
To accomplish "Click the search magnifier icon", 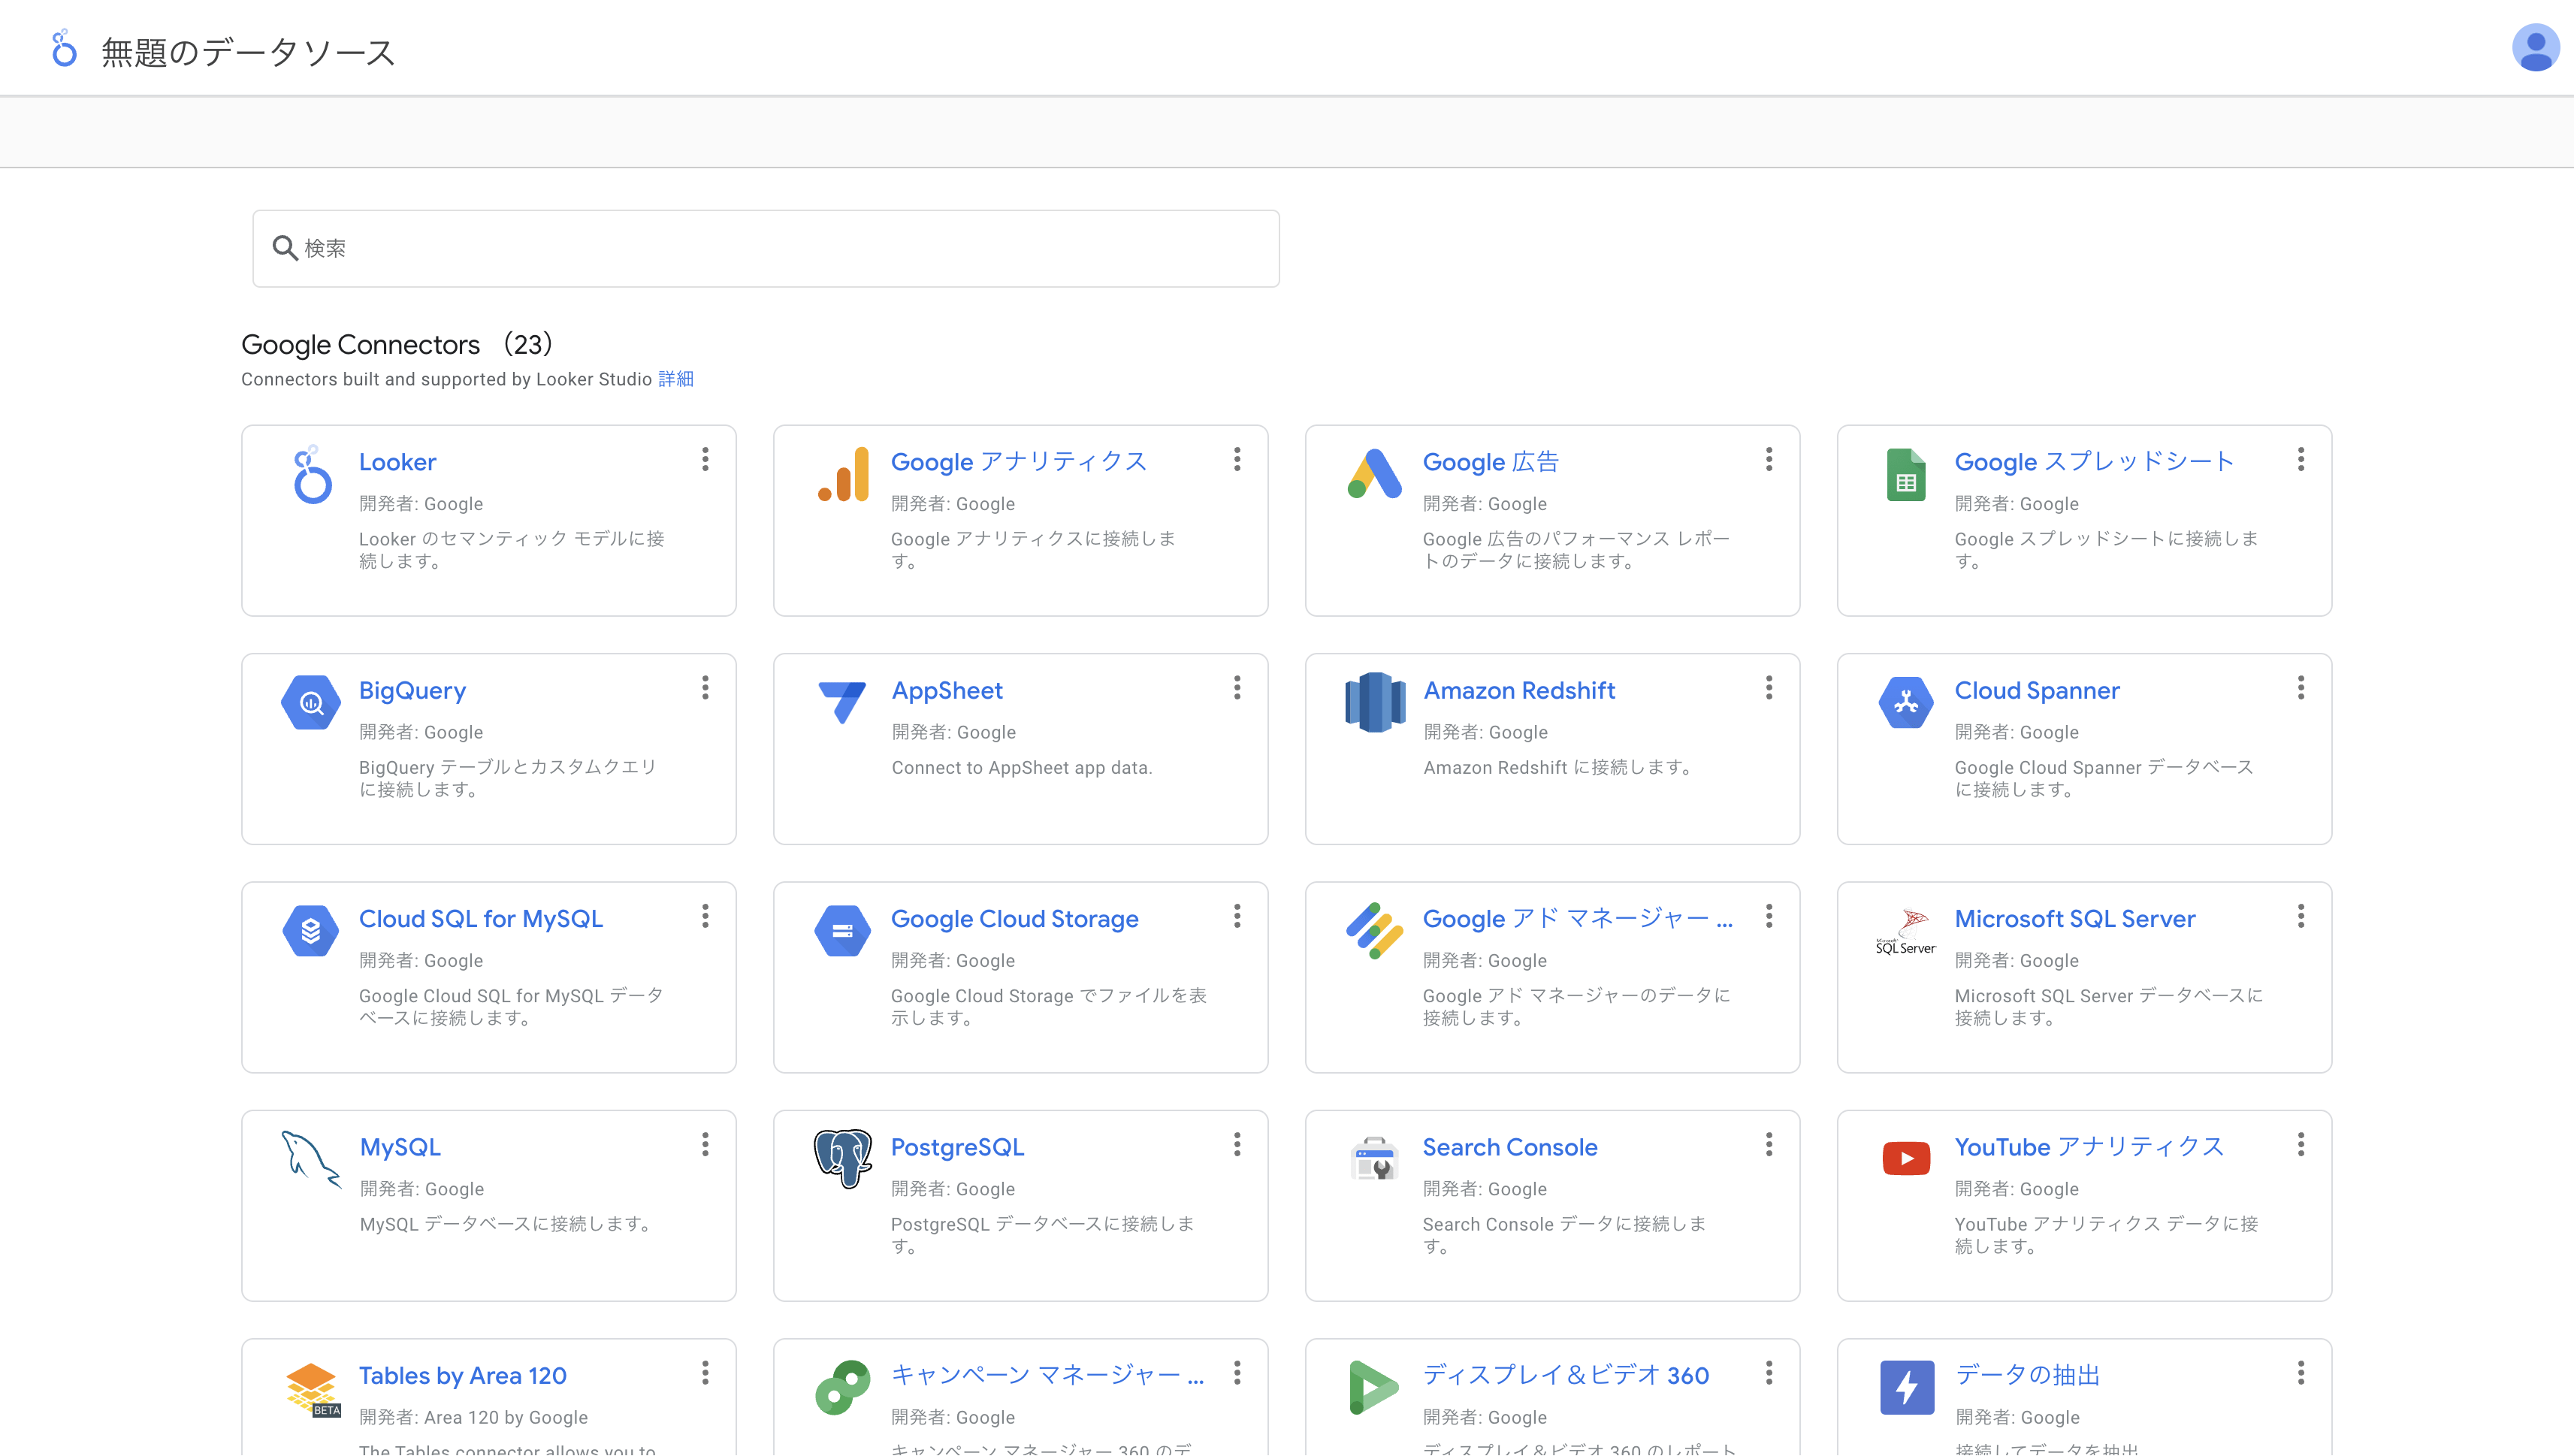I will (285, 248).
